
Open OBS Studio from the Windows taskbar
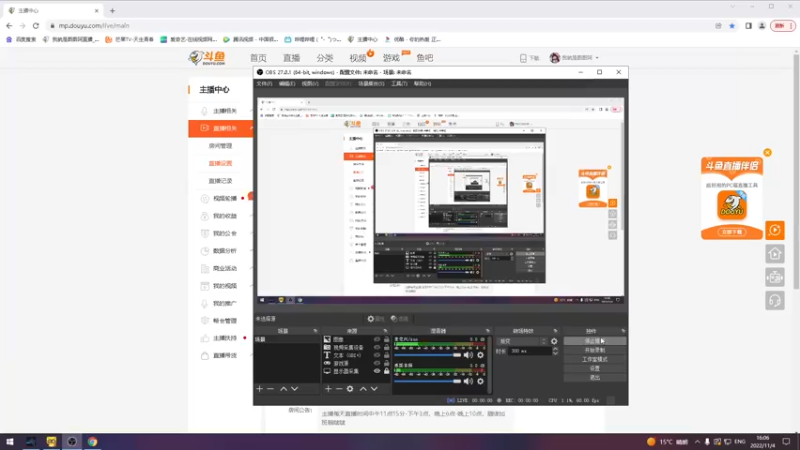[x=72, y=442]
